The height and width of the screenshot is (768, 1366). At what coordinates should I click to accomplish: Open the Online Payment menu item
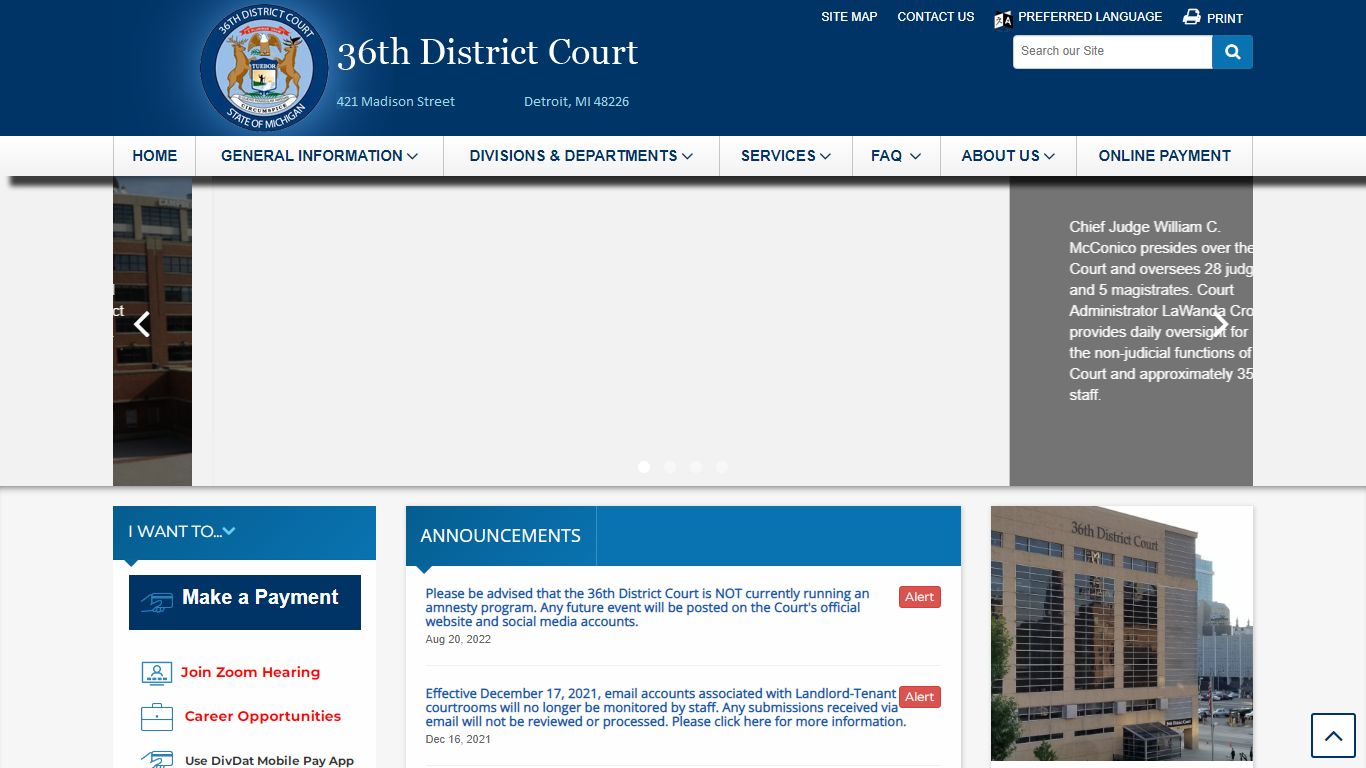tap(1164, 156)
